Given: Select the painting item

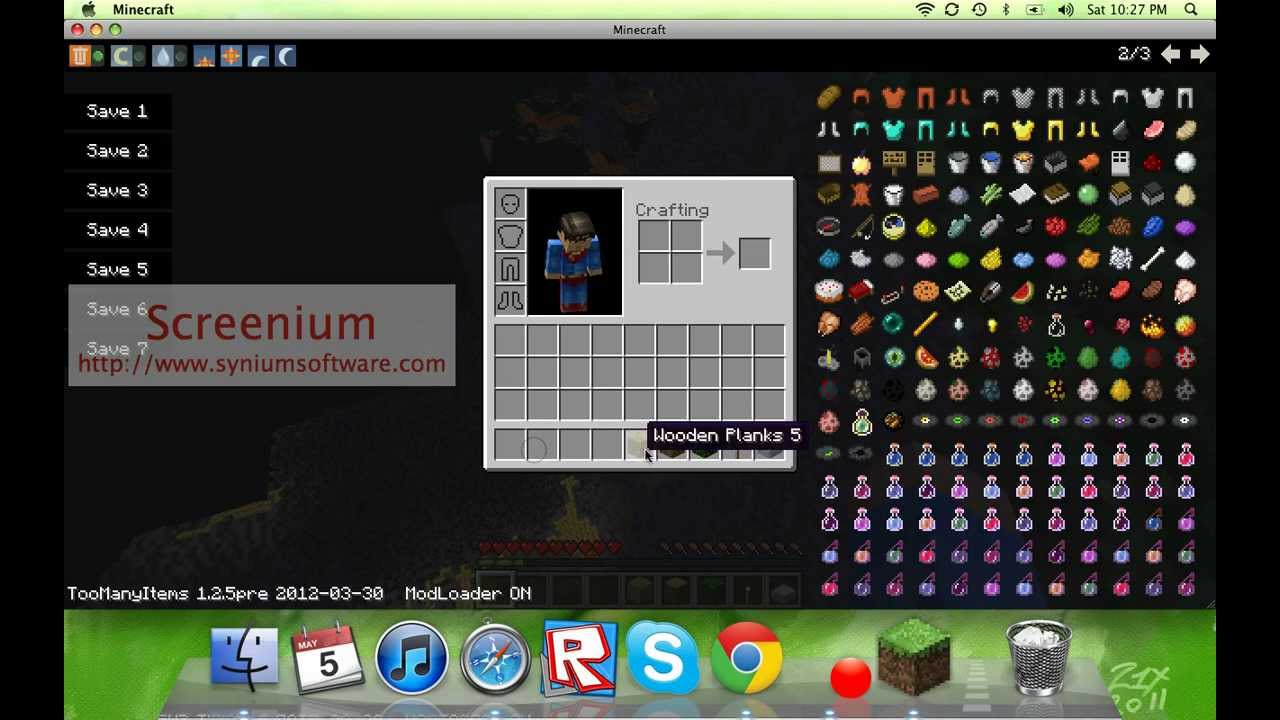Looking at the screenshot, I should click(829, 162).
